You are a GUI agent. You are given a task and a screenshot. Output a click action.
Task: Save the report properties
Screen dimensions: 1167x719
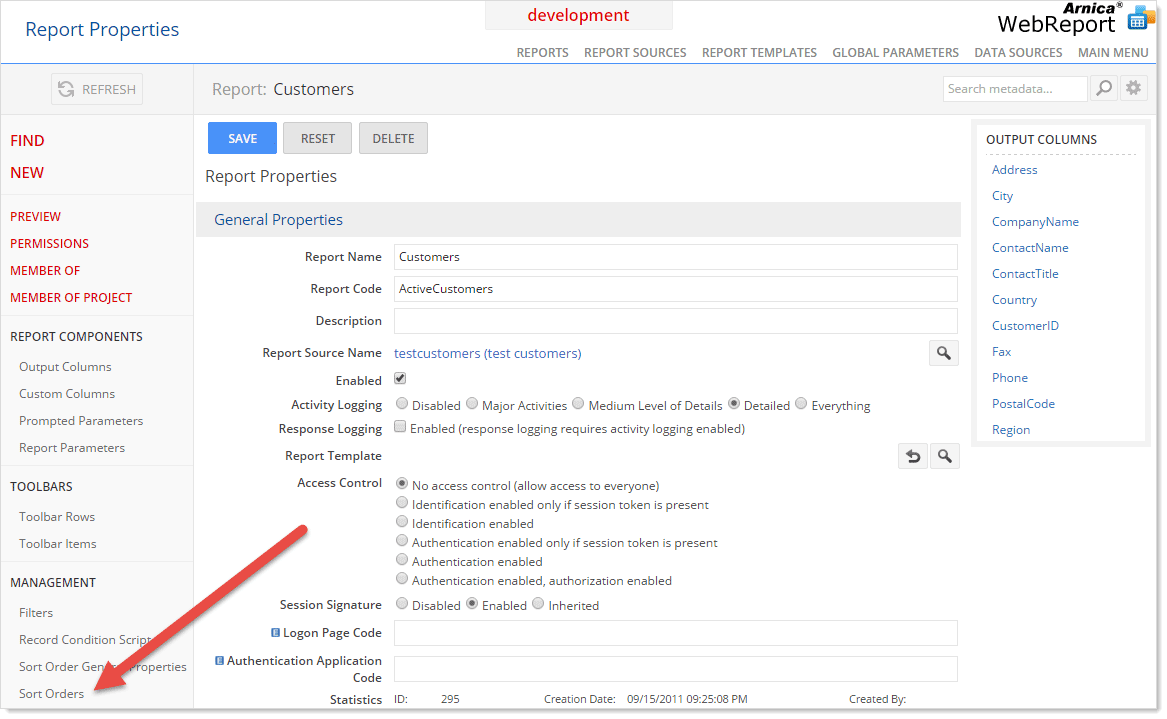click(242, 138)
